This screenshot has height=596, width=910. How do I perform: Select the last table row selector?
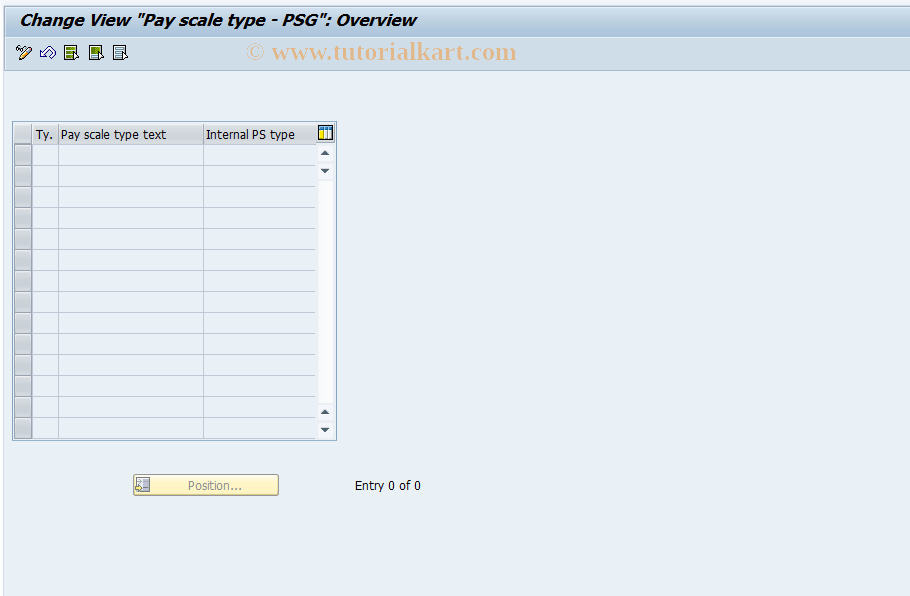(23, 428)
